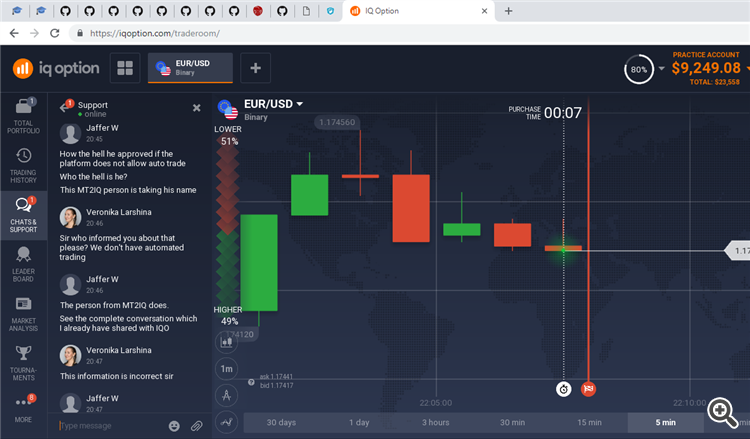This screenshot has height=439, width=750.
Task: Click the ask/bid help question icon
Action: [x=251, y=382]
